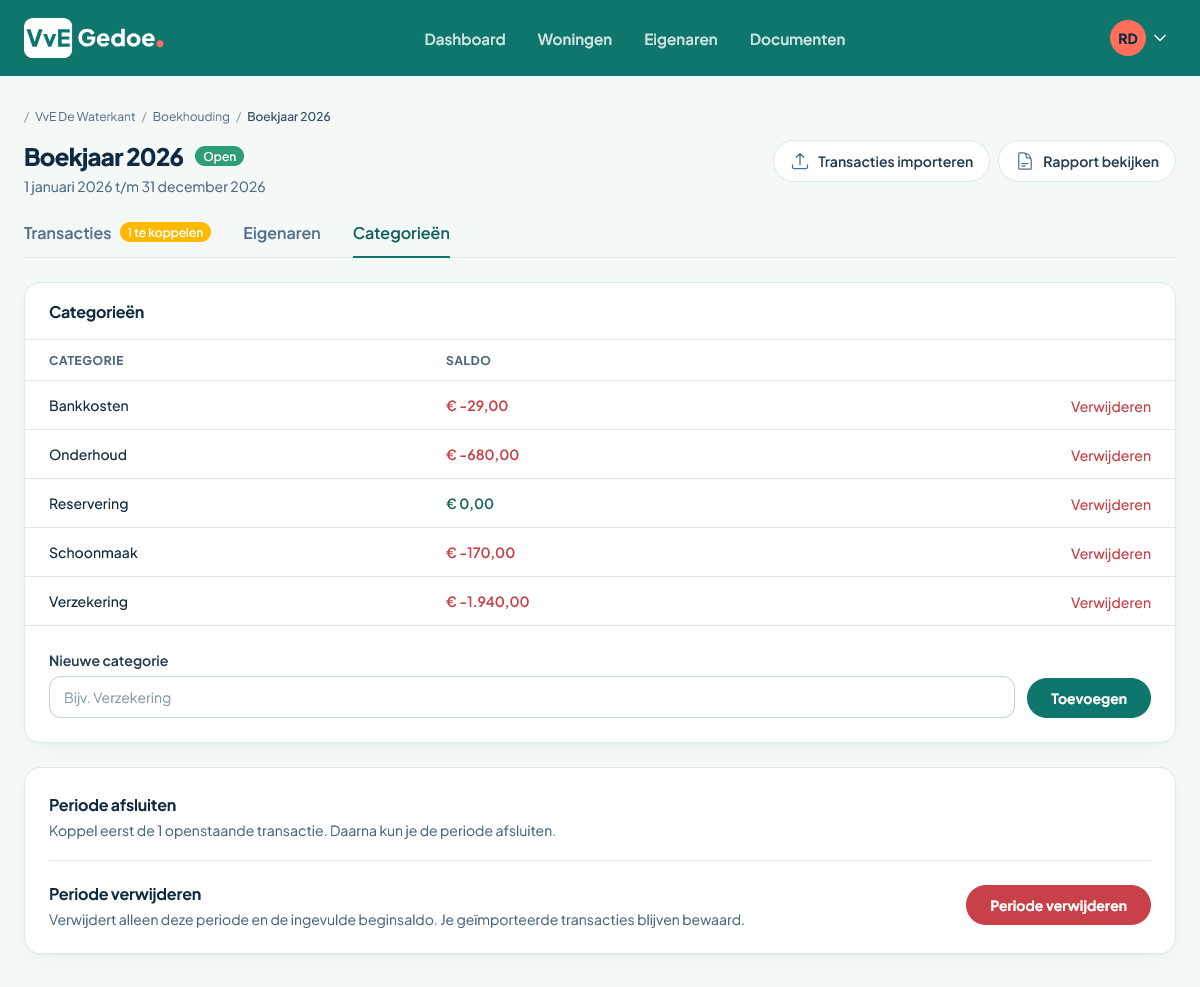Open Rapport bekijken
Image resolution: width=1200 pixels, height=987 pixels.
1087,162
